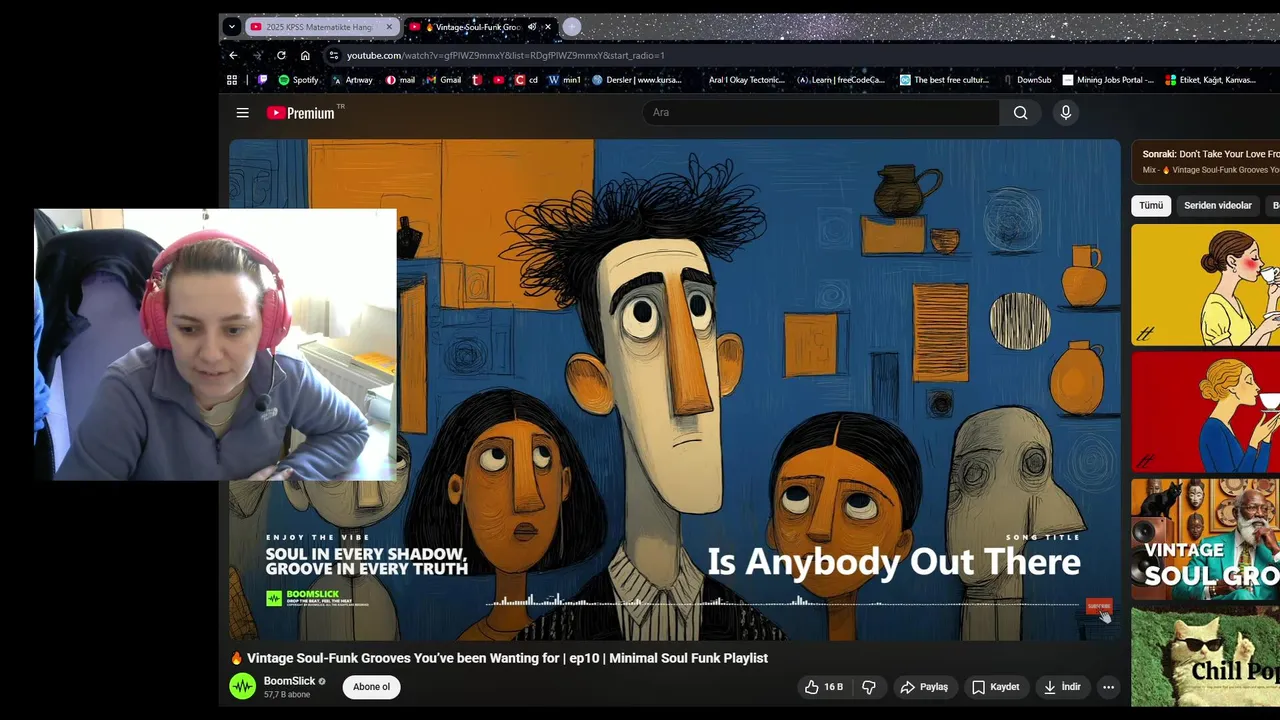Open The best free cultur... bookmark
1280x720 pixels.
point(944,80)
